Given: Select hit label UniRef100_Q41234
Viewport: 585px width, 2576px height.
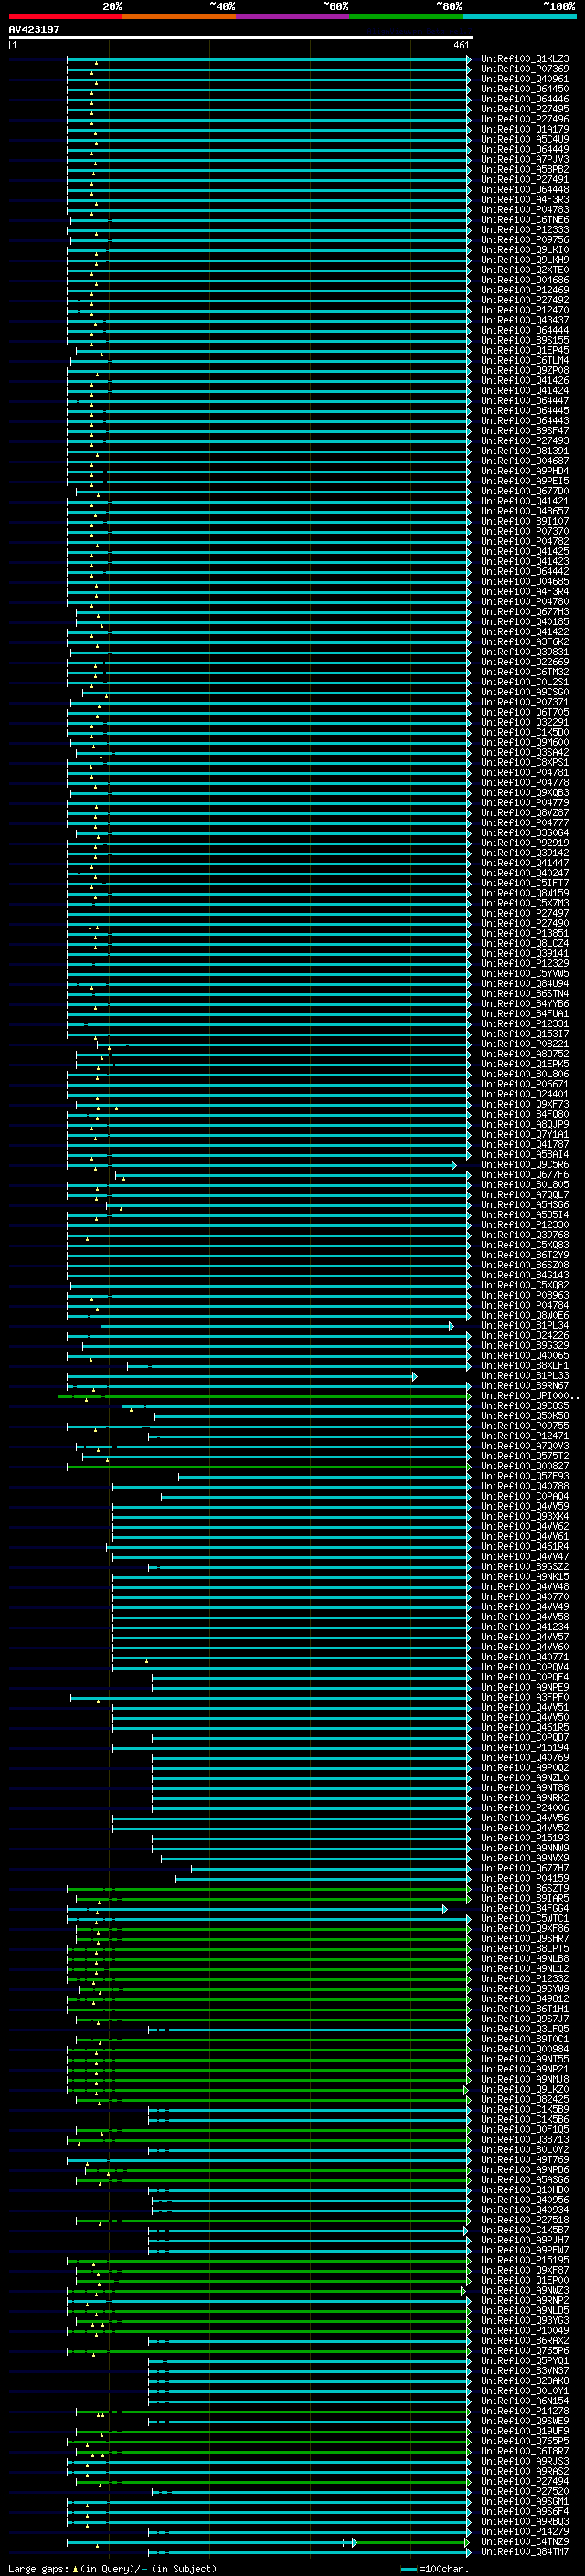Looking at the screenshot, I should (524, 1627).
